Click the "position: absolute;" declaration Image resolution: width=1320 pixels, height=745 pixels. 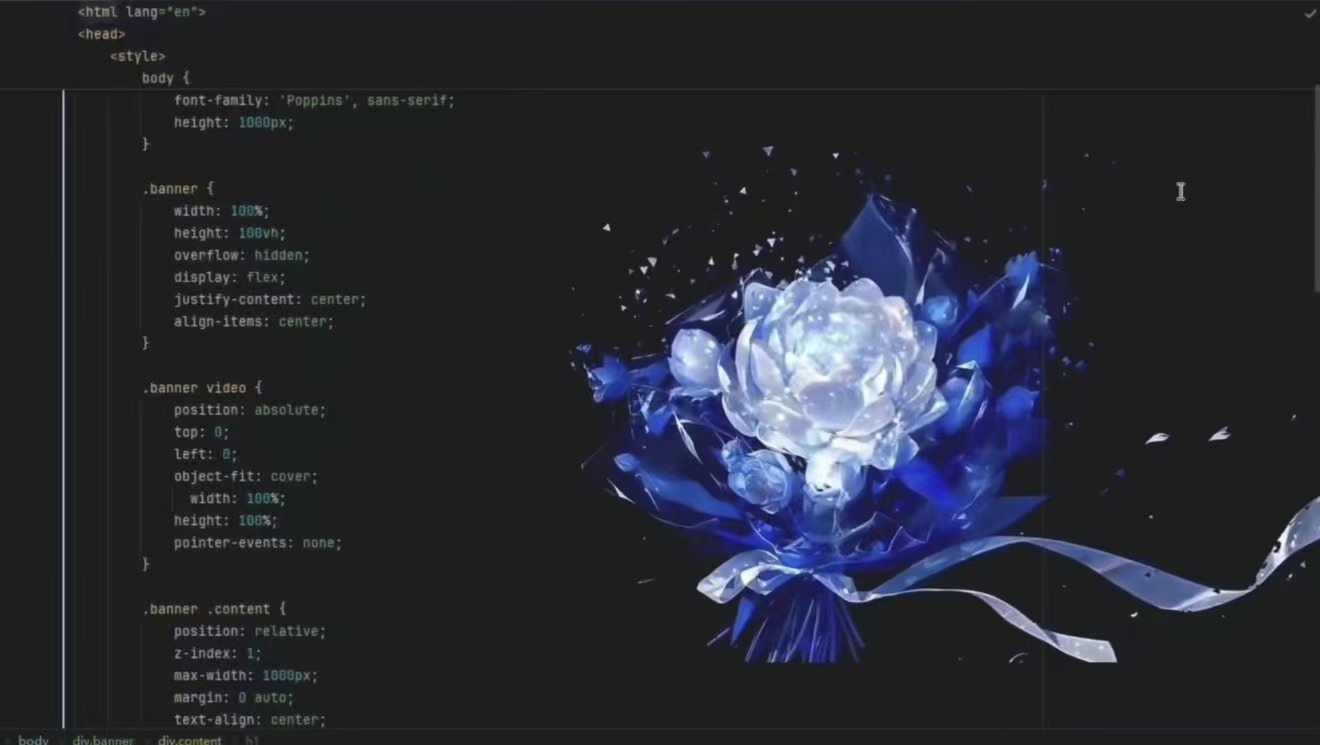coord(250,410)
